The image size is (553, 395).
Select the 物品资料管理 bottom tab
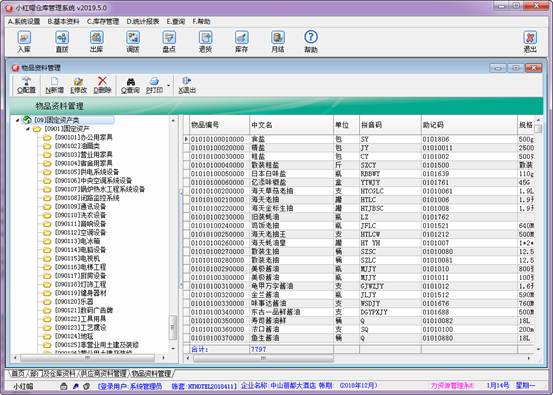(x=151, y=373)
